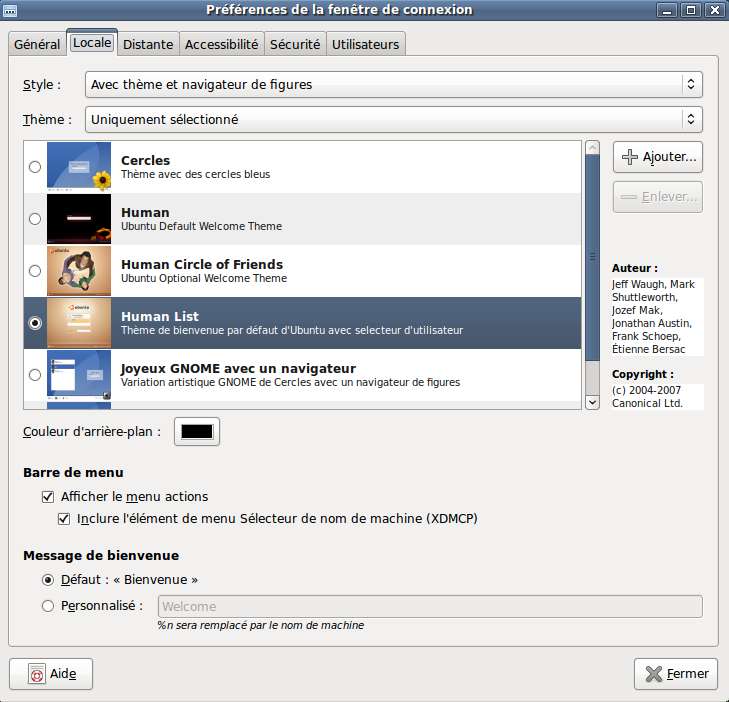Switch to the Locale tab
729x702 pixels.
(92, 43)
